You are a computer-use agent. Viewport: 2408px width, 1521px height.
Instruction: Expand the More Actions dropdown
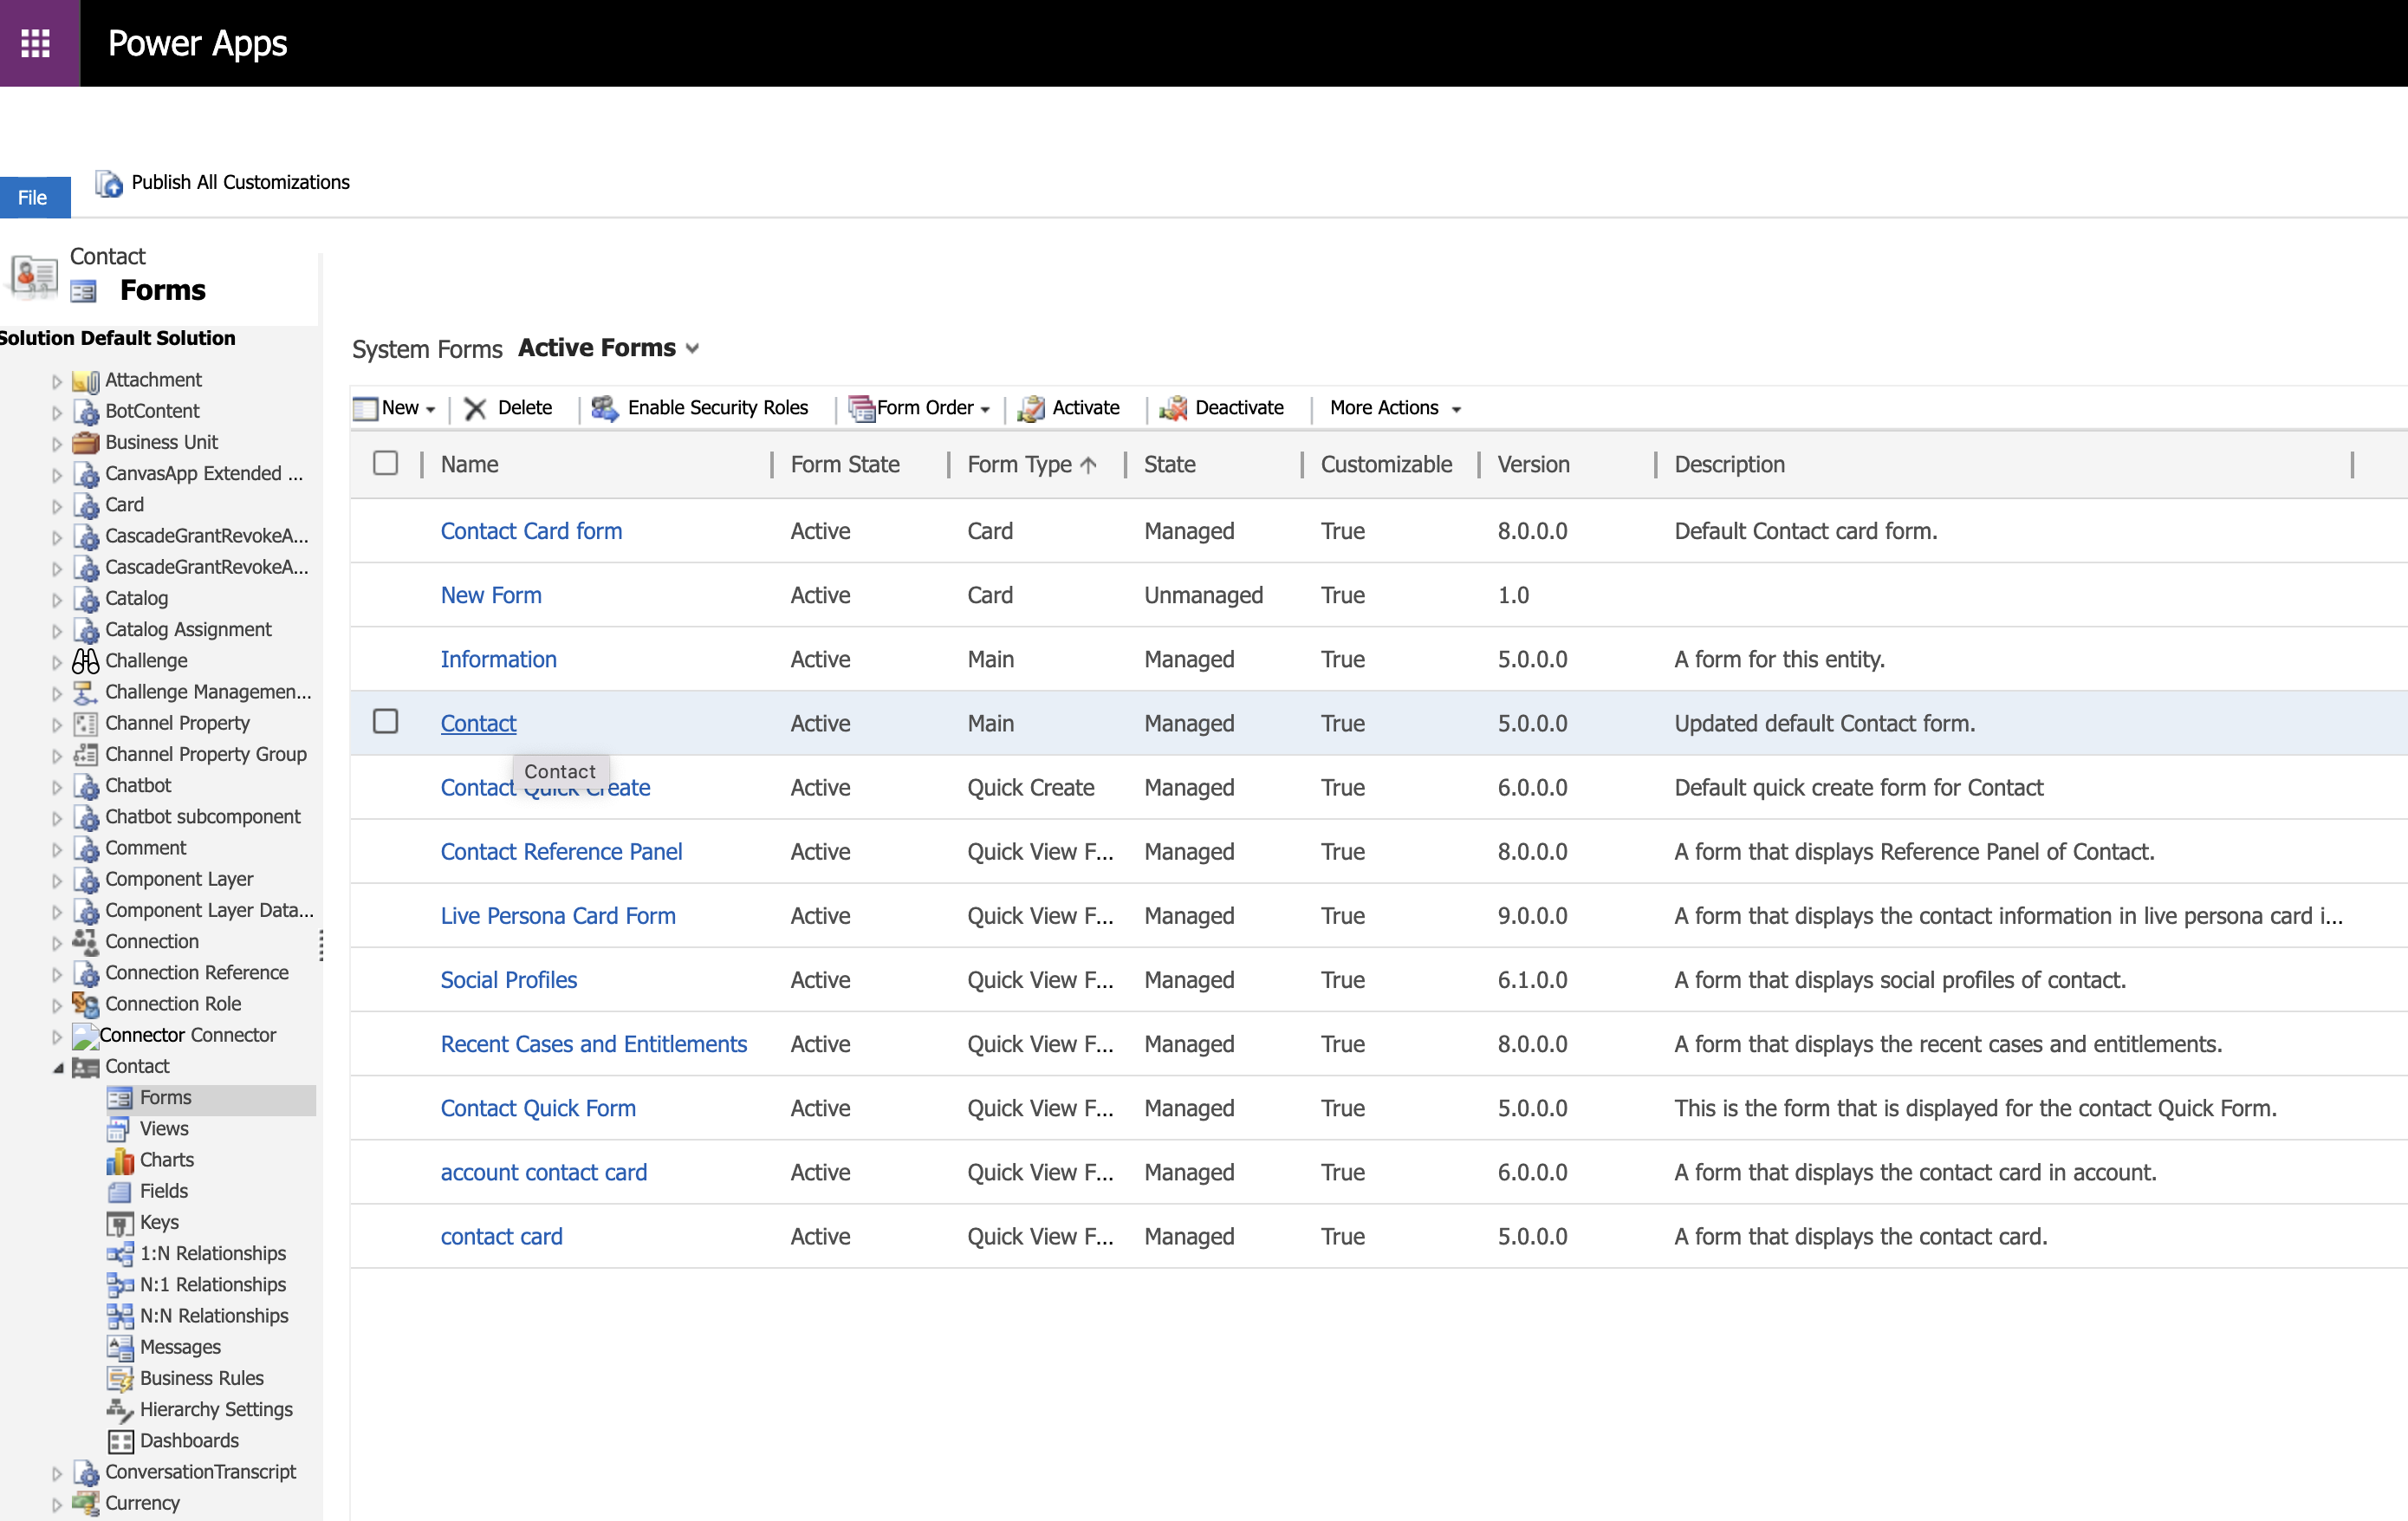pos(1394,408)
